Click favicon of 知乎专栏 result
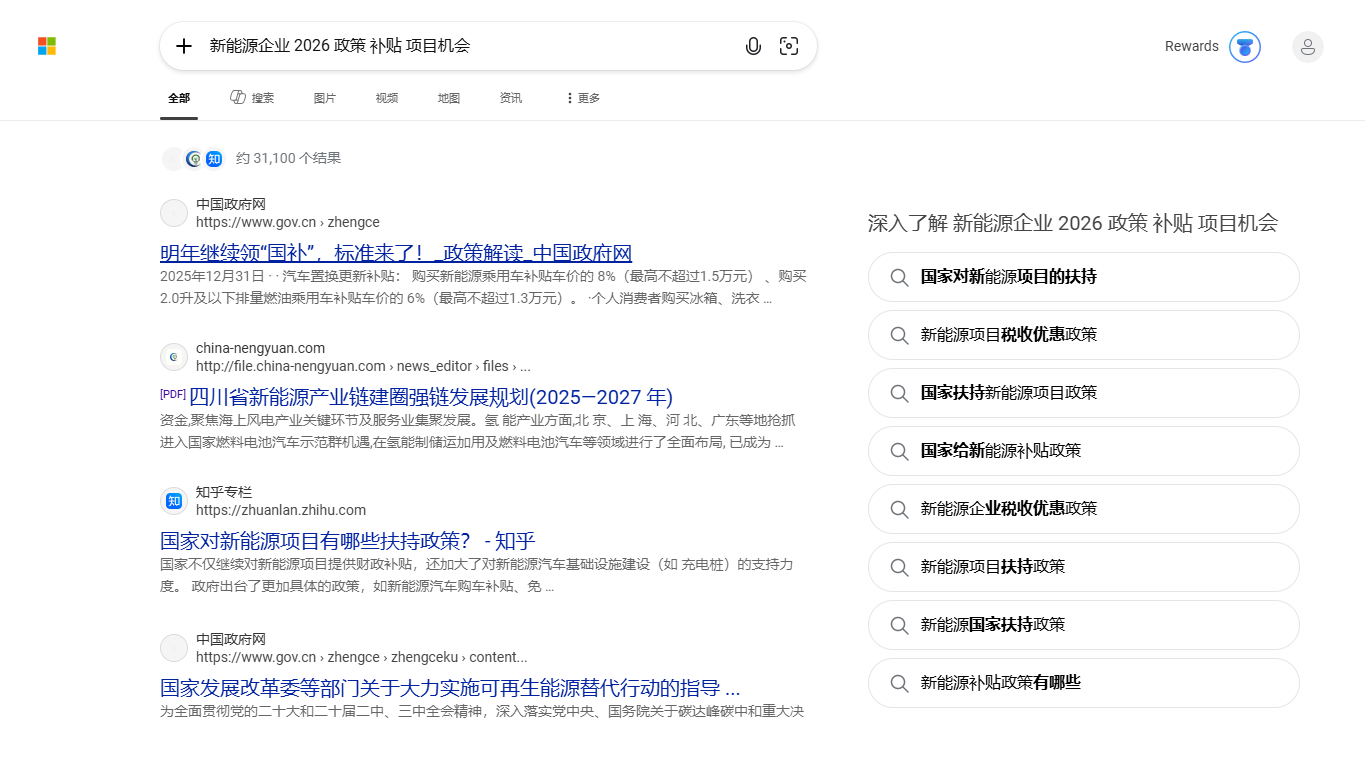Image resolution: width=1365 pixels, height=768 pixels. (x=174, y=501)
